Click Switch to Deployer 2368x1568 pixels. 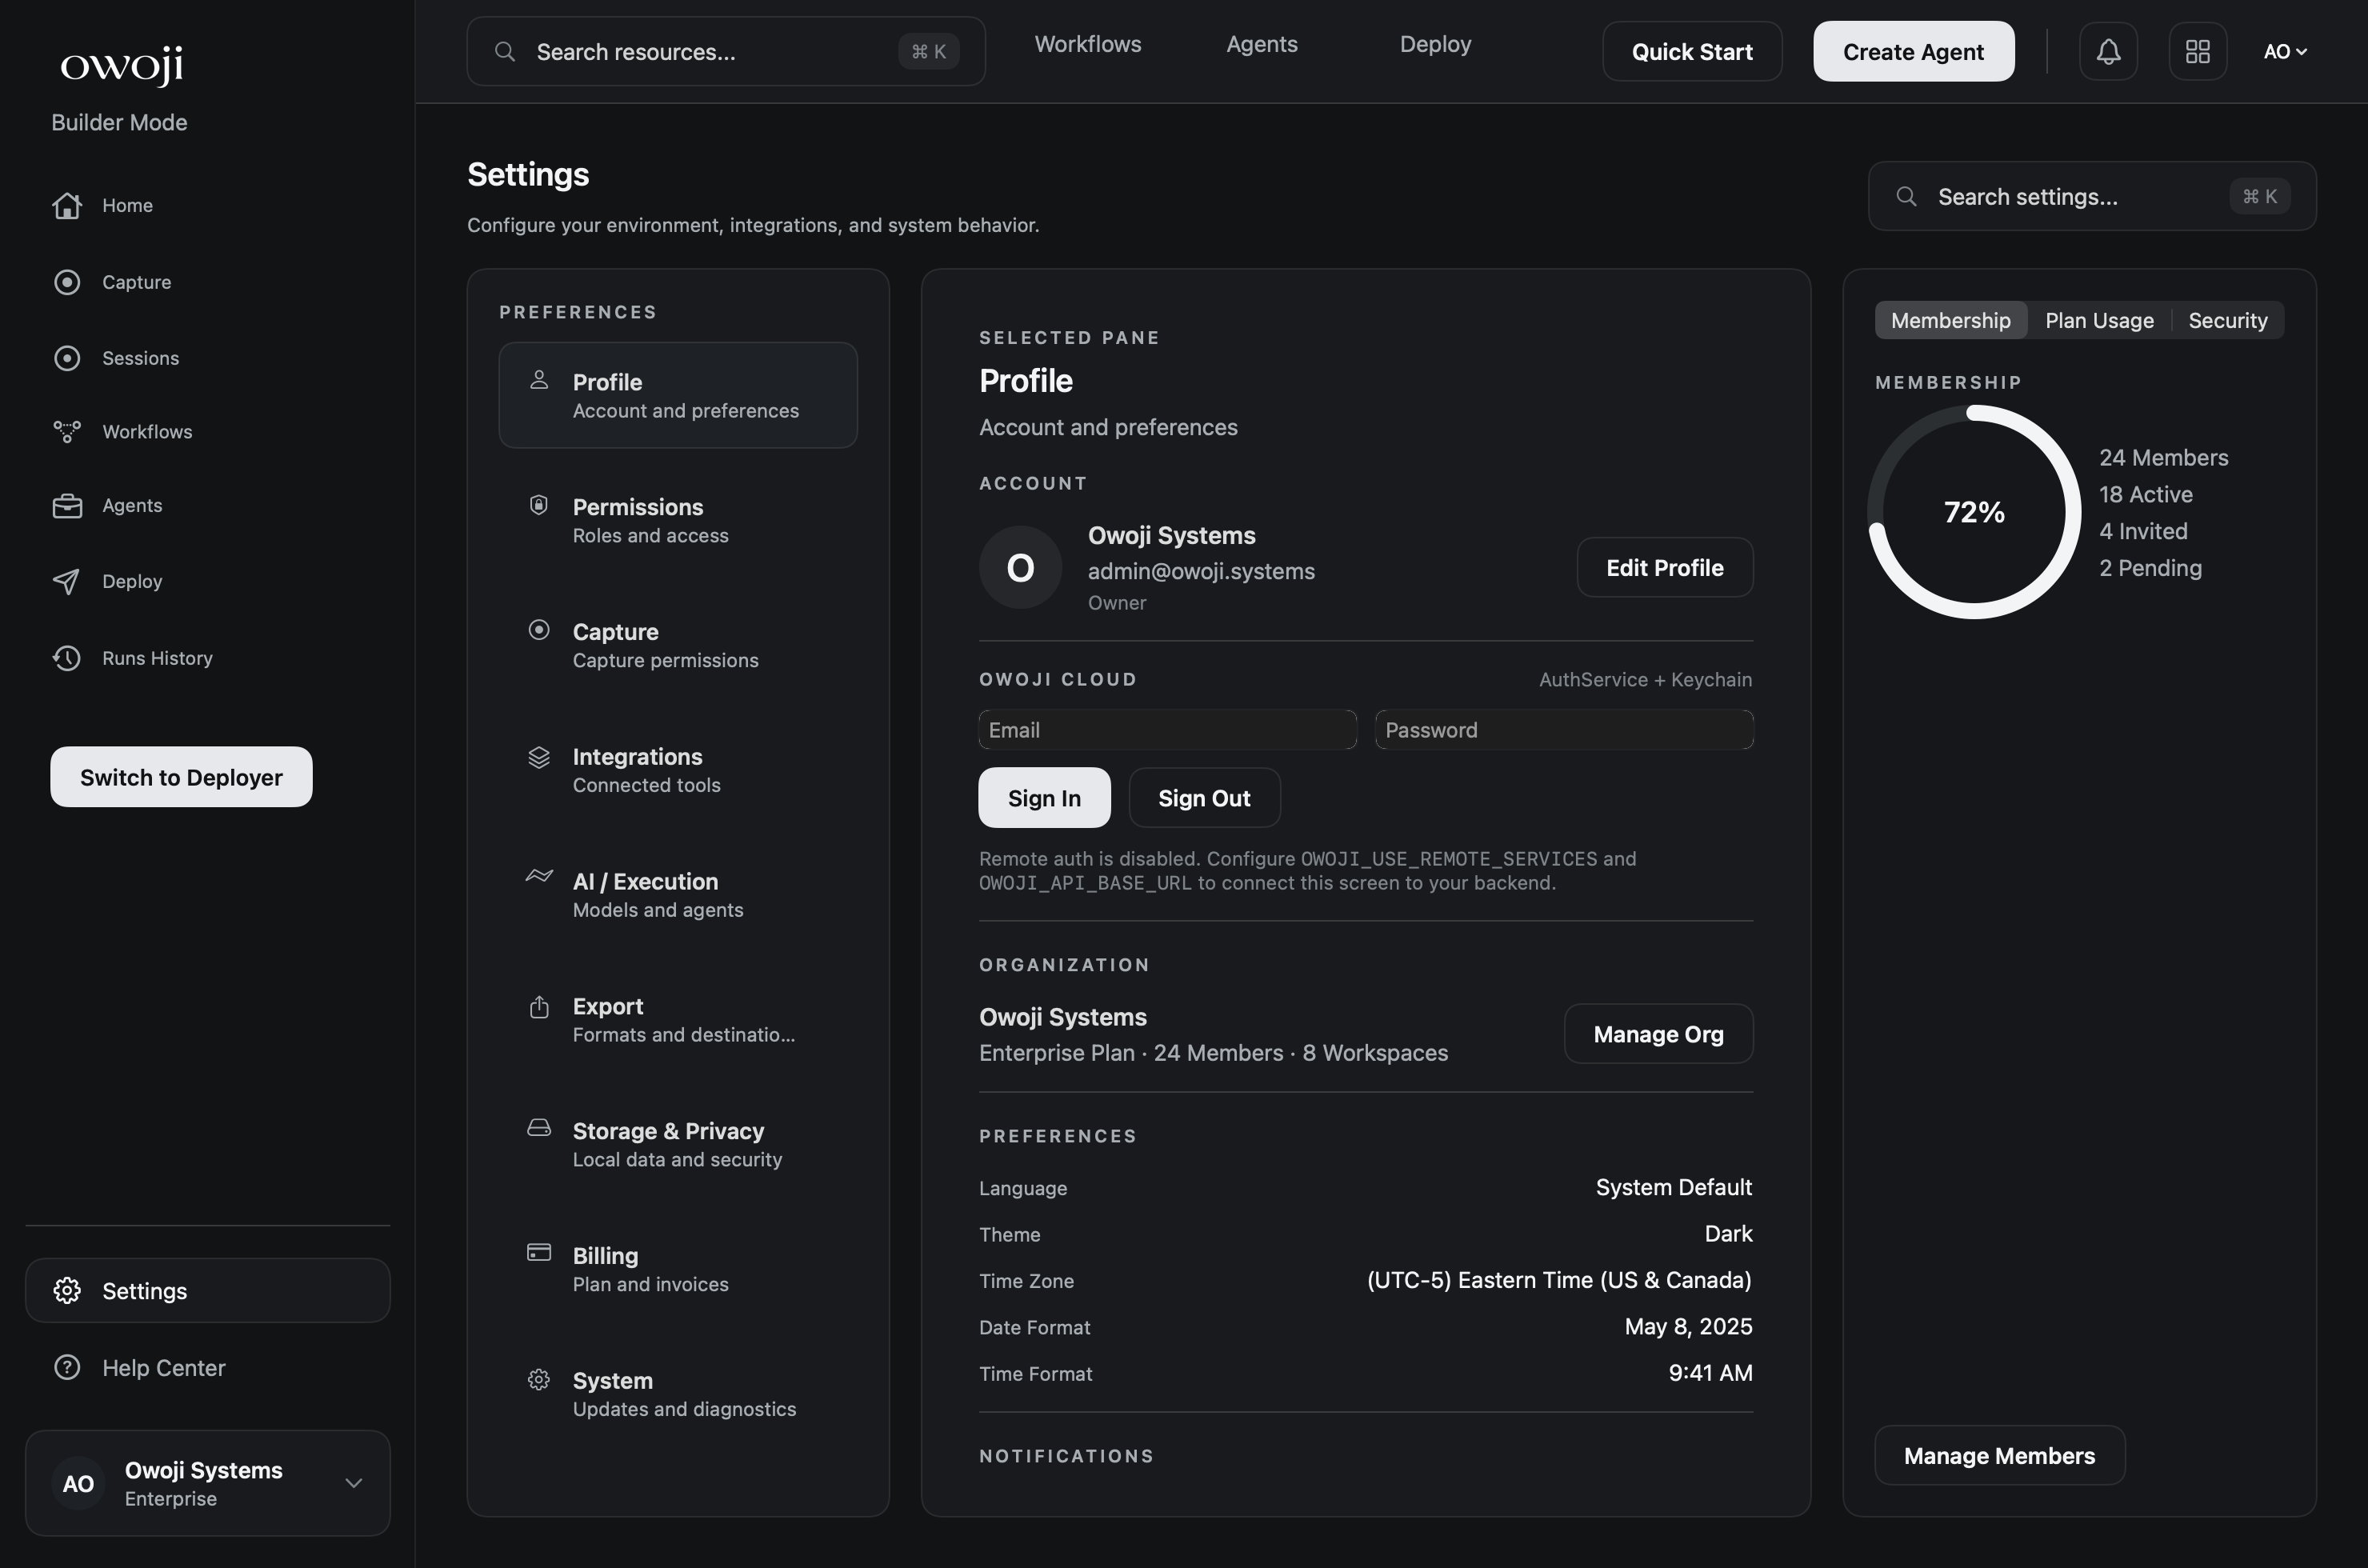180,777
